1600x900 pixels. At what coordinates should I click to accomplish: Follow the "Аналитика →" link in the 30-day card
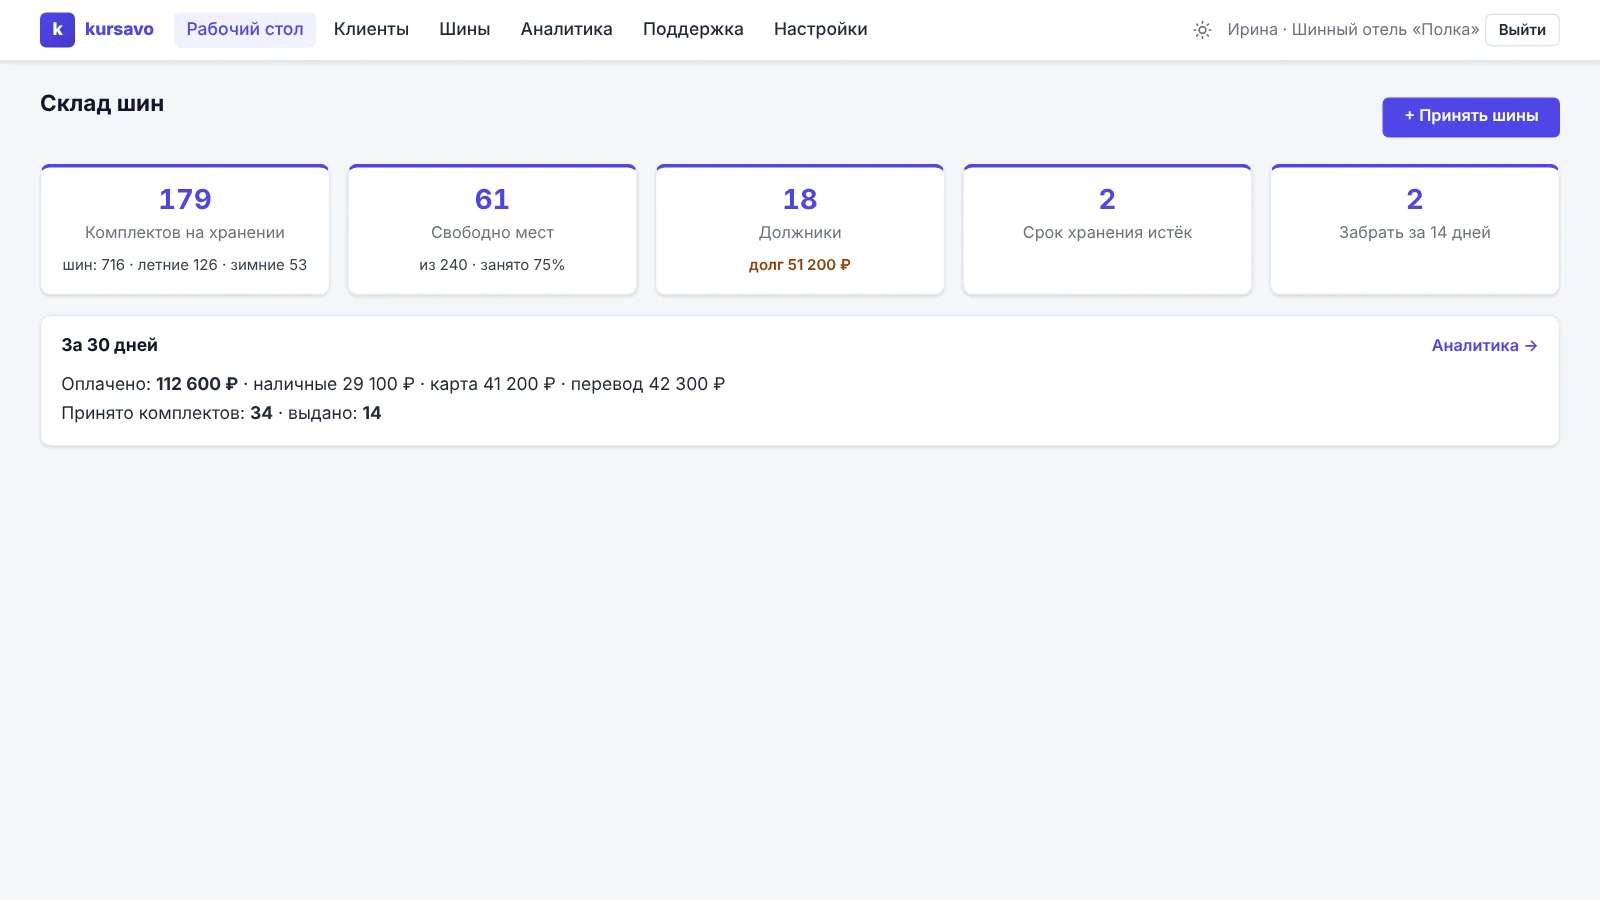click(1485, 345)
